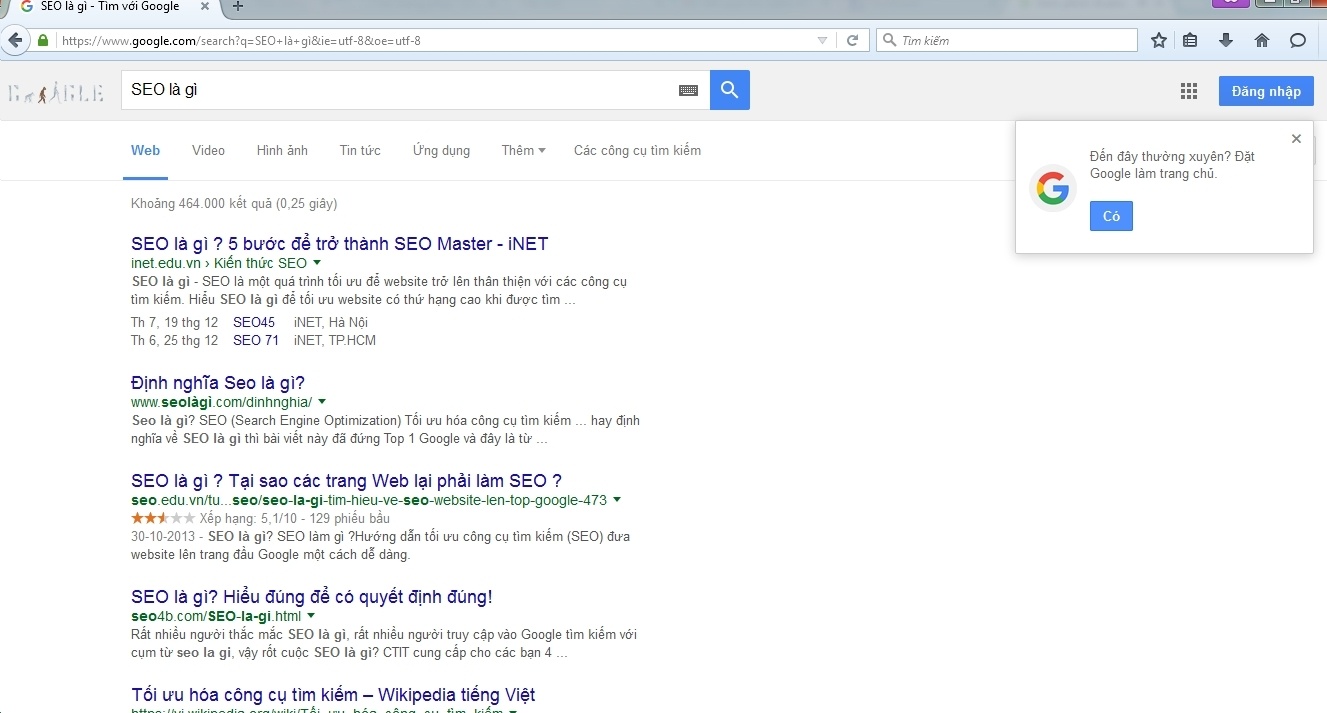Click the 'Th 7, 19 thg 12' date
This screenshot has width=1327, height=713.
pyautogui.click(x=174, y=322)
